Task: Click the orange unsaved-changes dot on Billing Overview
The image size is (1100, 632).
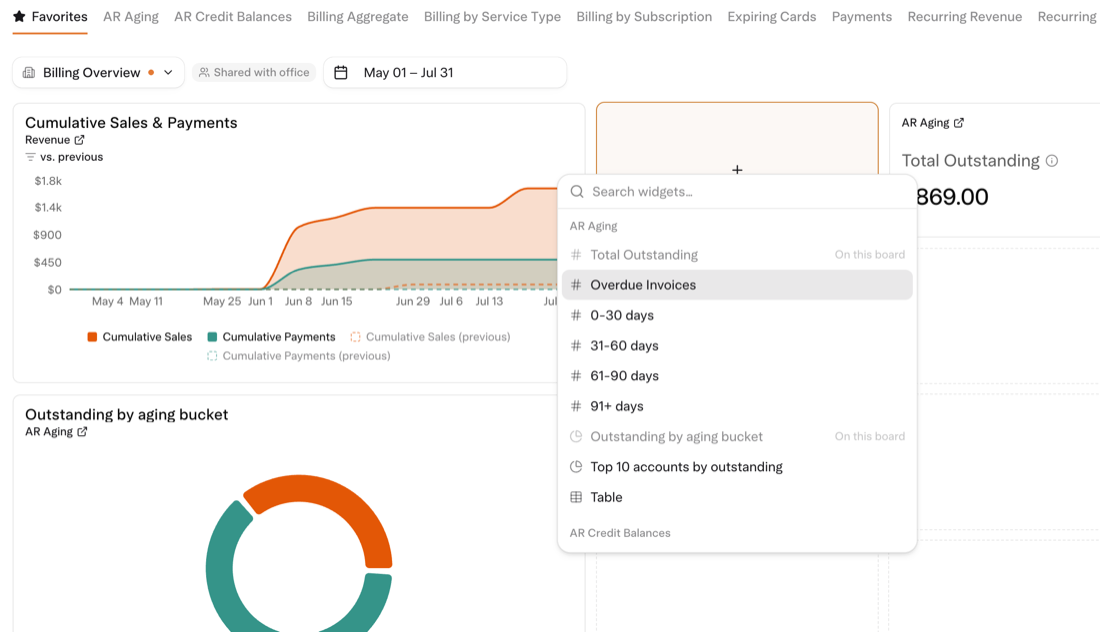Action: pos(151,72)
